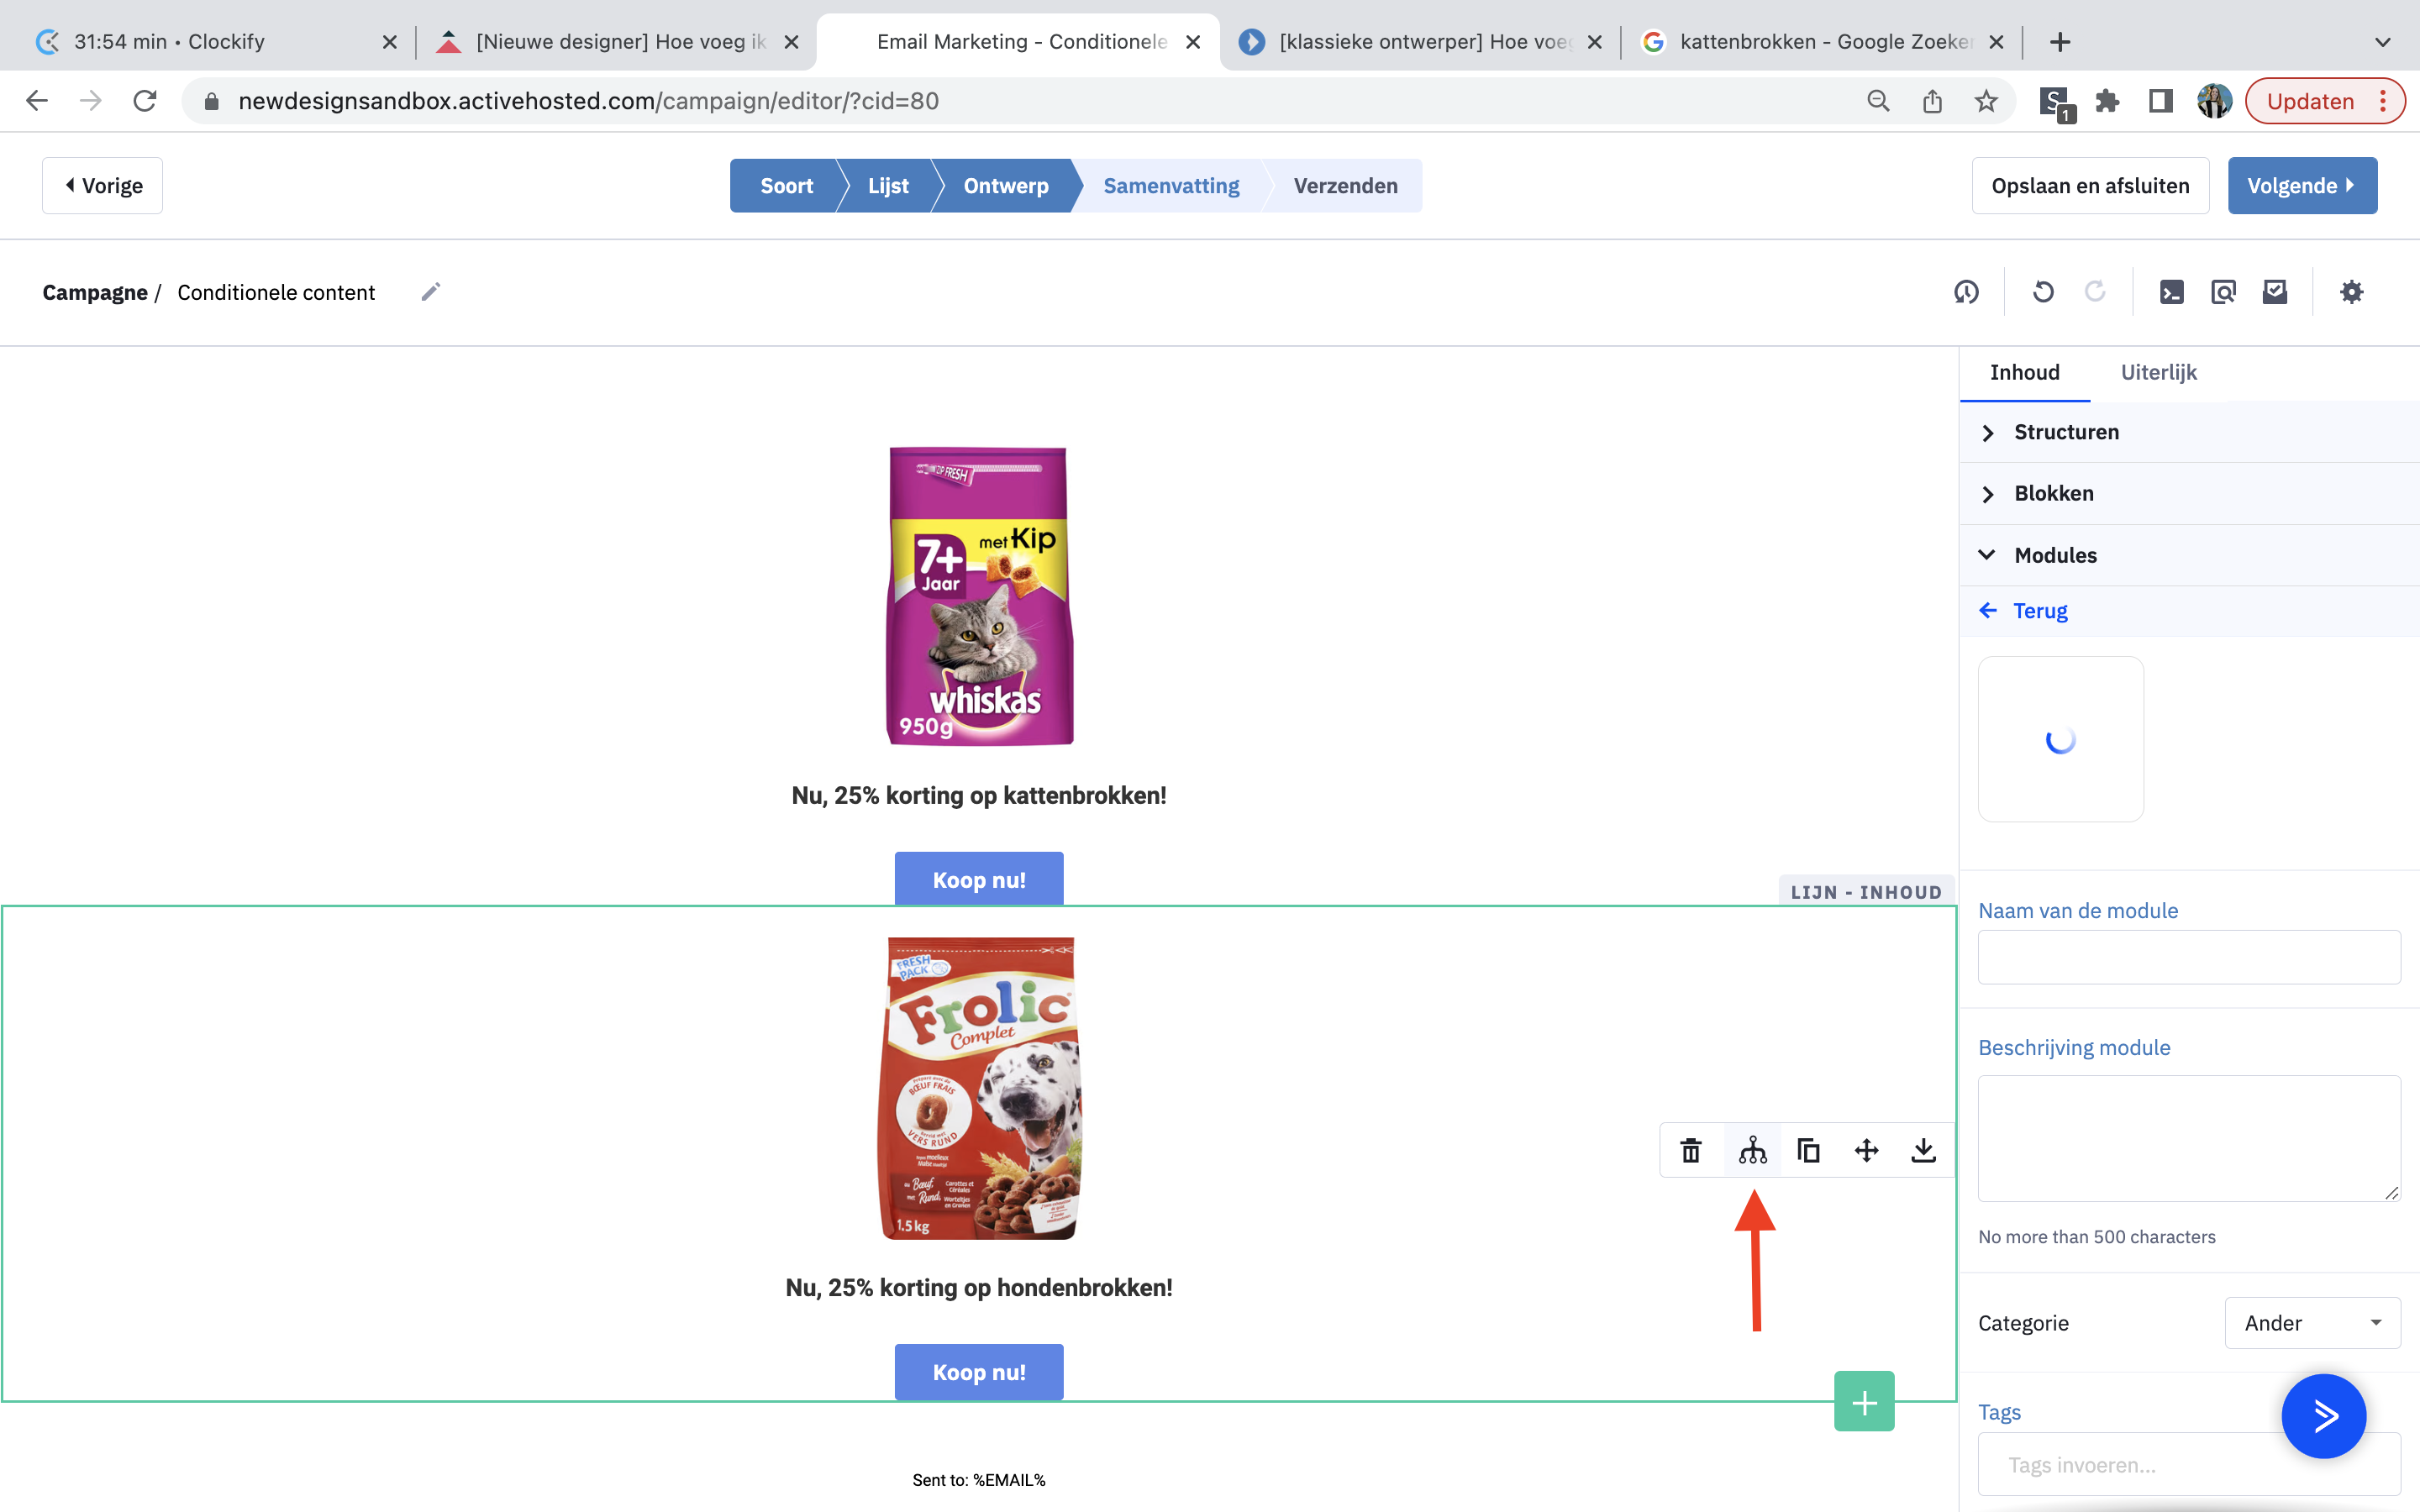
Task: Go to the Soort step
Action: [786, 185]
